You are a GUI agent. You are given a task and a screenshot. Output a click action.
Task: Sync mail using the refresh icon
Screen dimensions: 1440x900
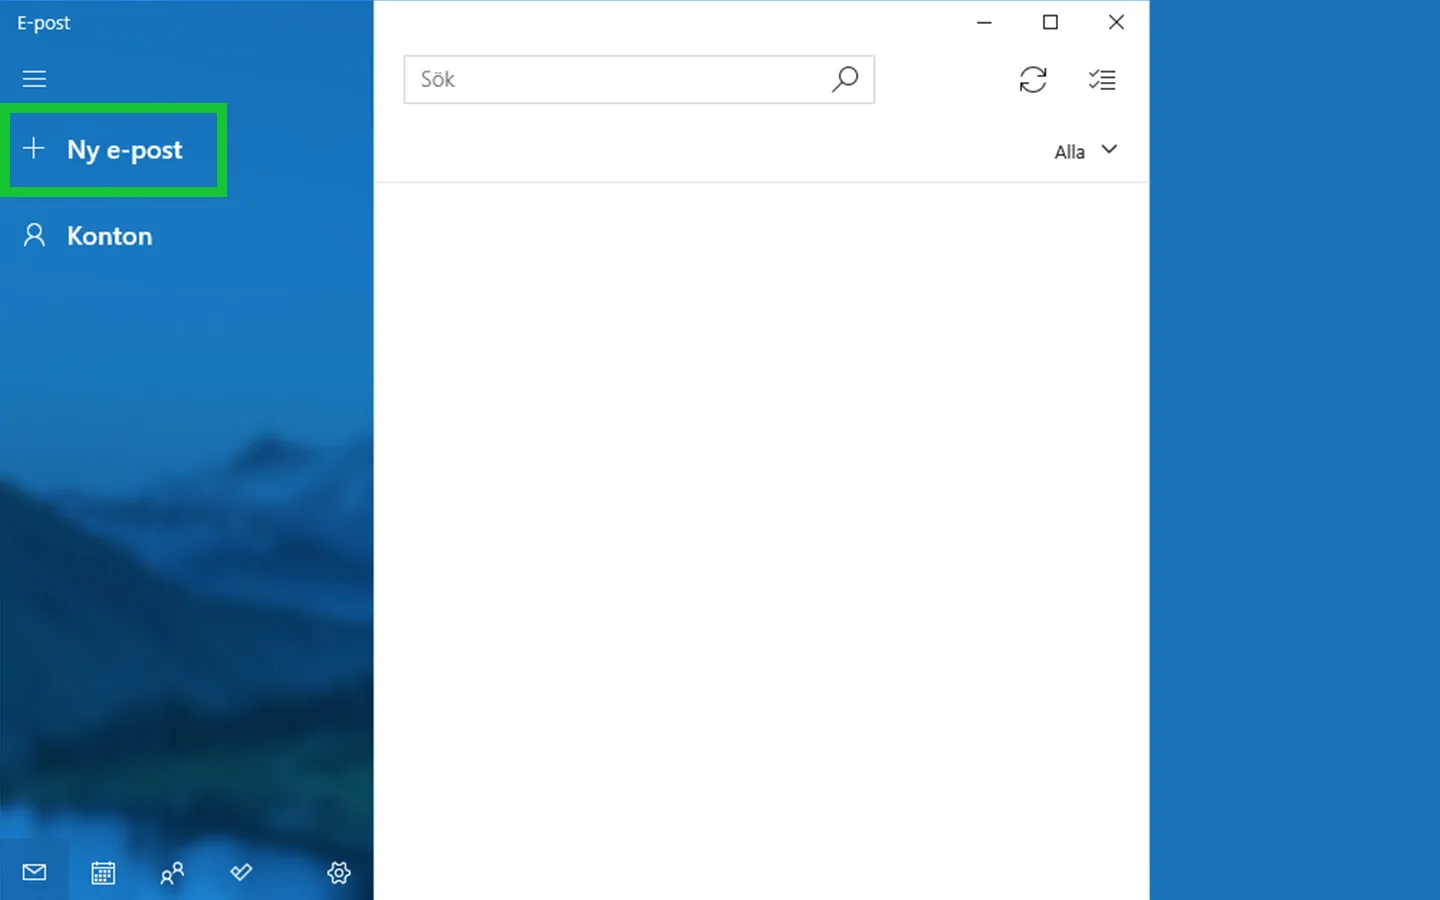(x=1033, y=80)
